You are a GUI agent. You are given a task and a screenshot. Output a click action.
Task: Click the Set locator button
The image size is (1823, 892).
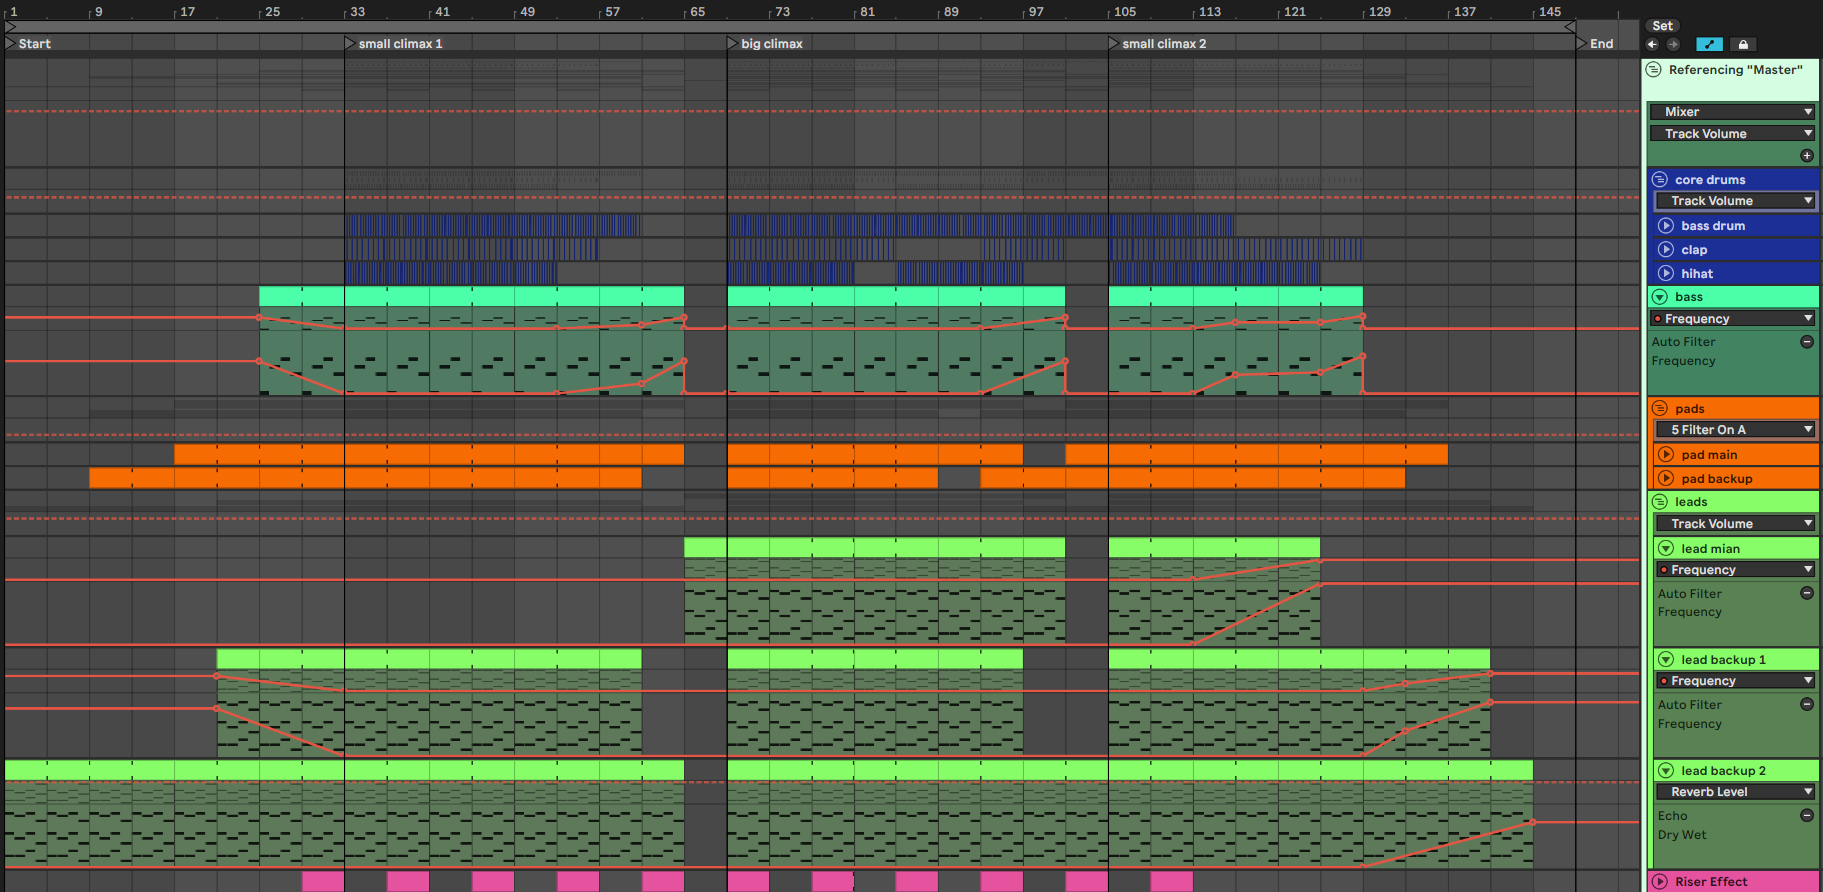(x=1662, y=26)
